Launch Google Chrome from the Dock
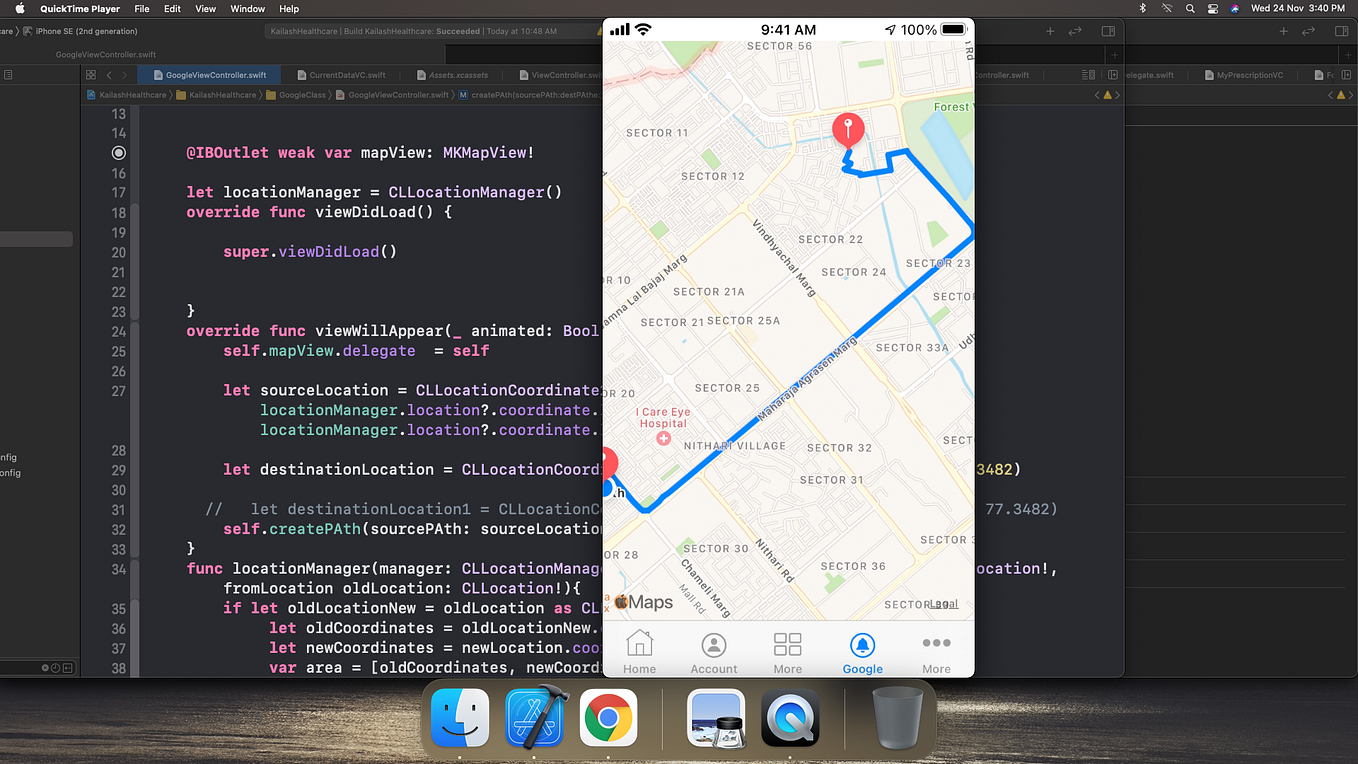The height and width of the screenshot is (764, 1358). [x=608, y=717]
